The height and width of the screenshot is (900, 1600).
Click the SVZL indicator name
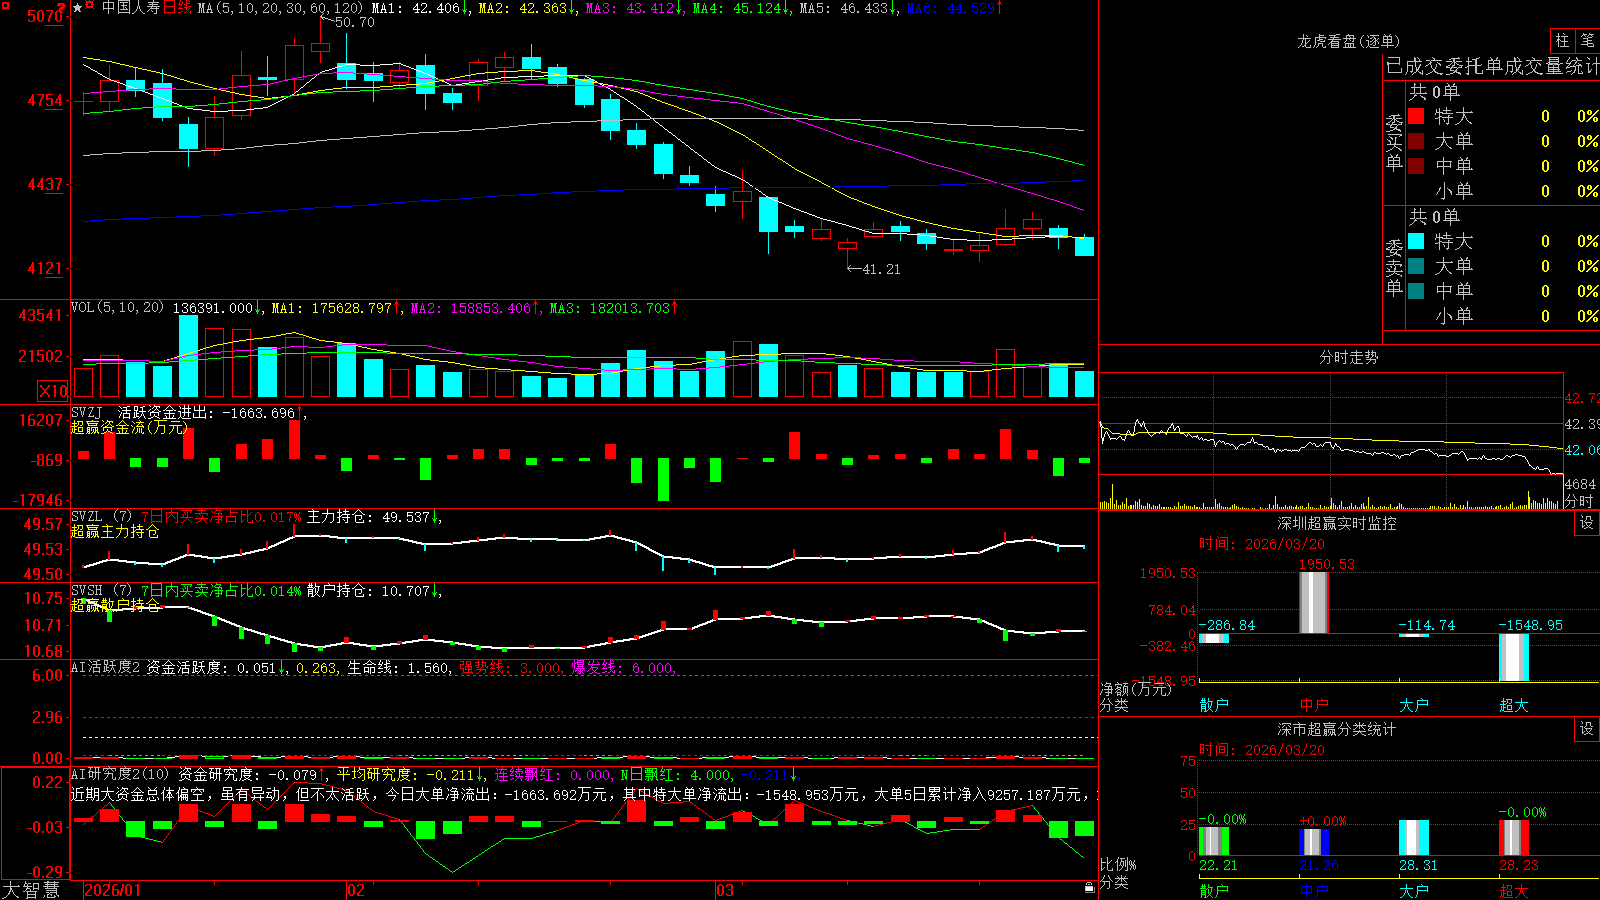[86, 516]
